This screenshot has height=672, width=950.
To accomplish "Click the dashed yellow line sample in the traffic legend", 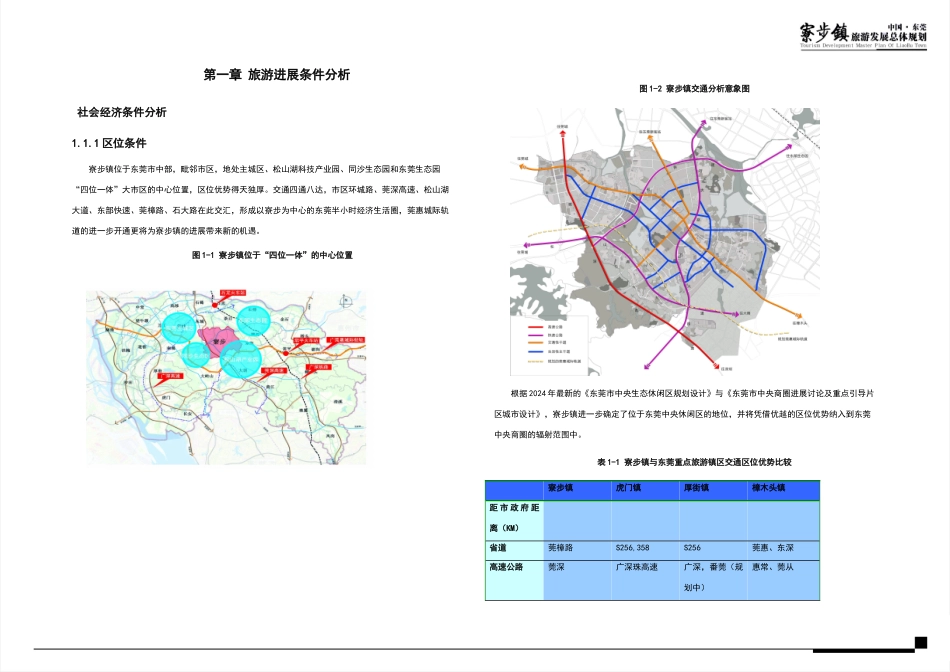I will pos(536,361).
